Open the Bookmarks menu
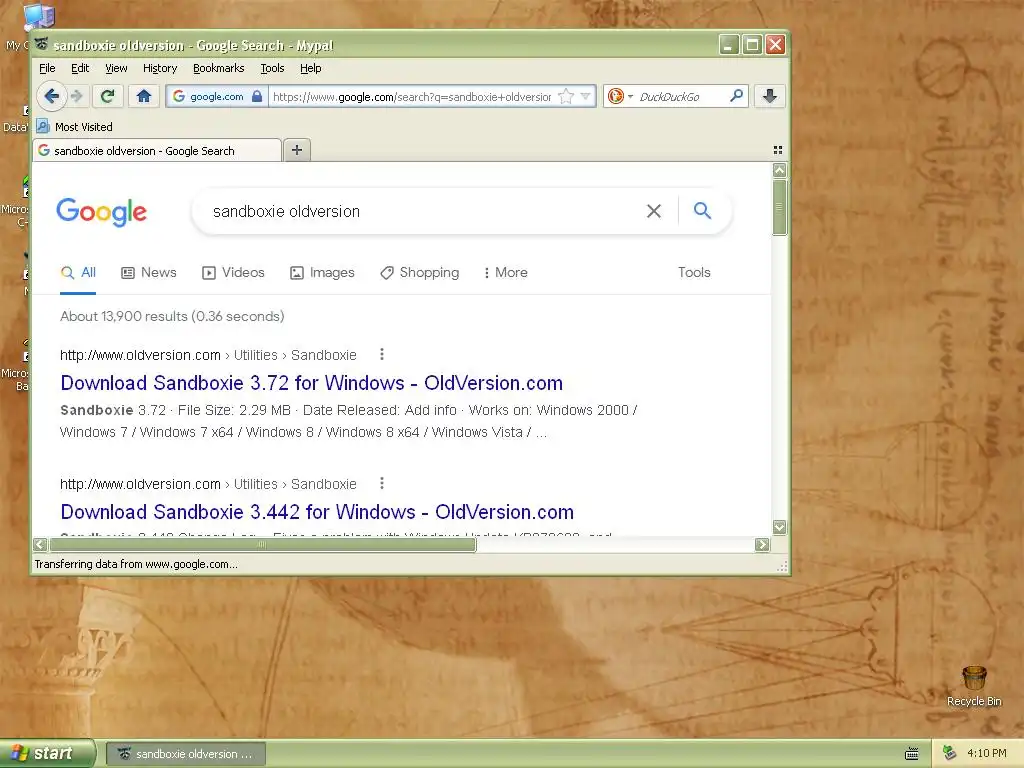 [x=218, y=68]
